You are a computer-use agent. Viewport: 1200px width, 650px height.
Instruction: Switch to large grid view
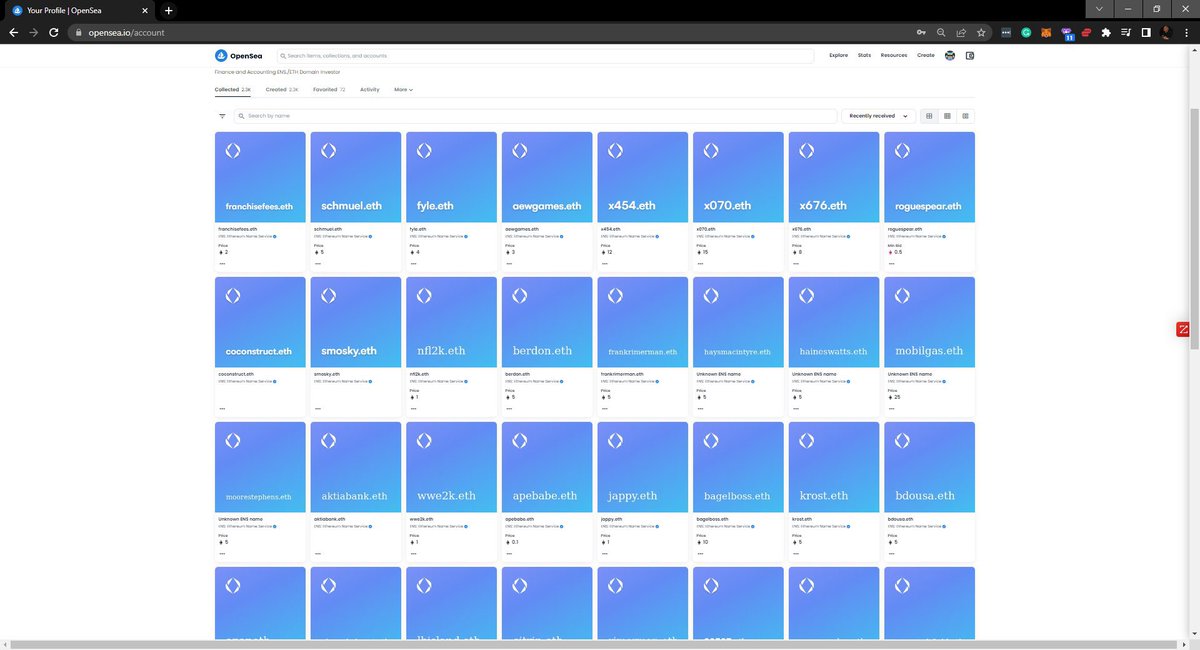(x=929, y=116)
